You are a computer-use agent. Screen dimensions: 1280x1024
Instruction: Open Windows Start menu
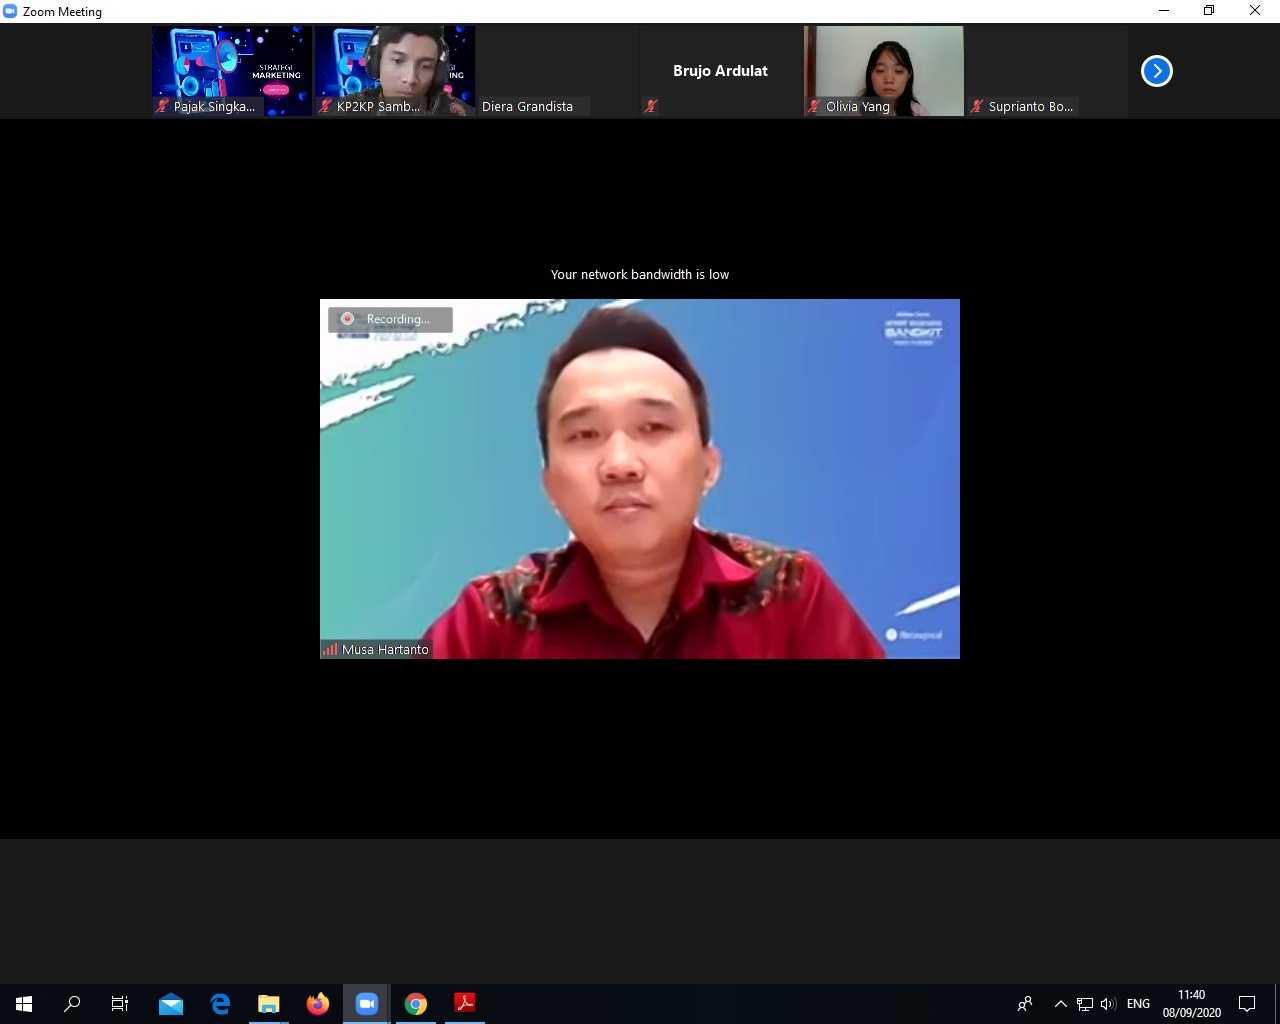[24, 1003]
